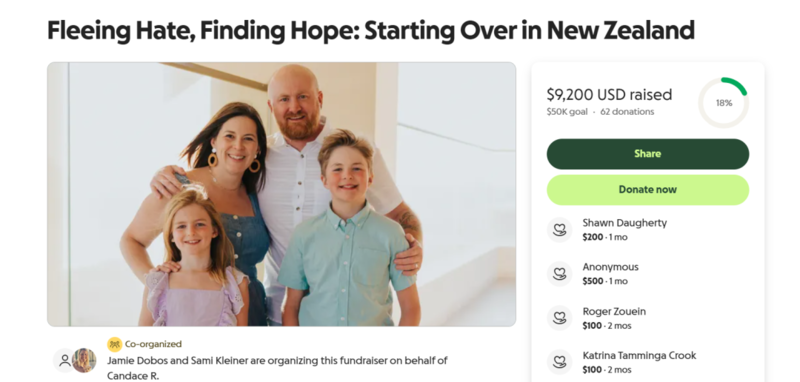Click the organizer person silhouette icon
The height and width of the screenshot is (382, 800).
[x=65, y=361]
